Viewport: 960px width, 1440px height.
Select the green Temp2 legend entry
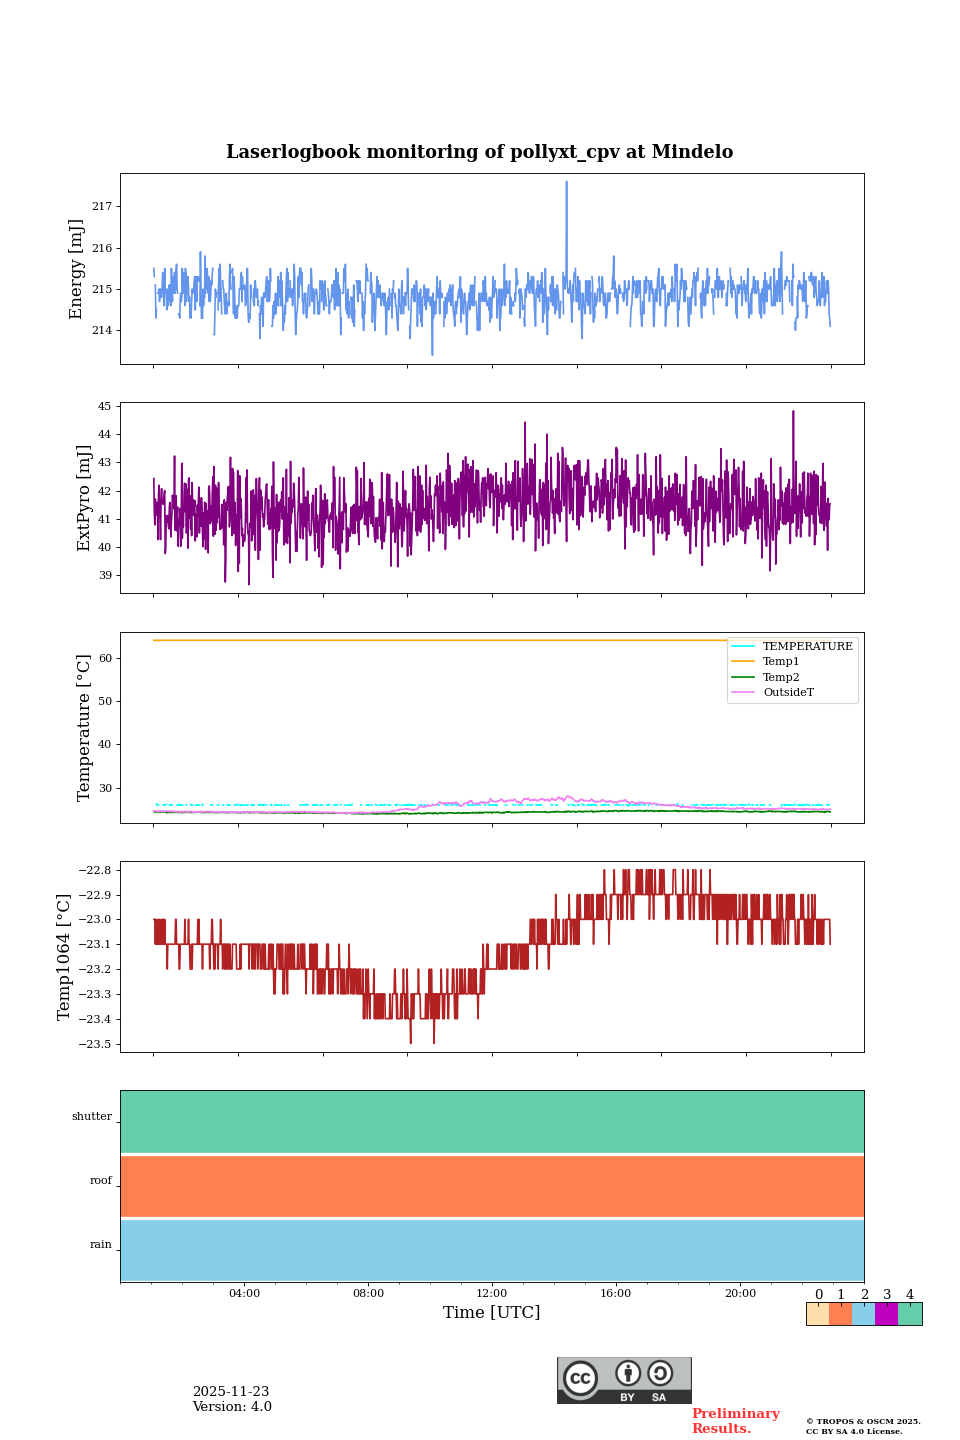pos(780,677)
